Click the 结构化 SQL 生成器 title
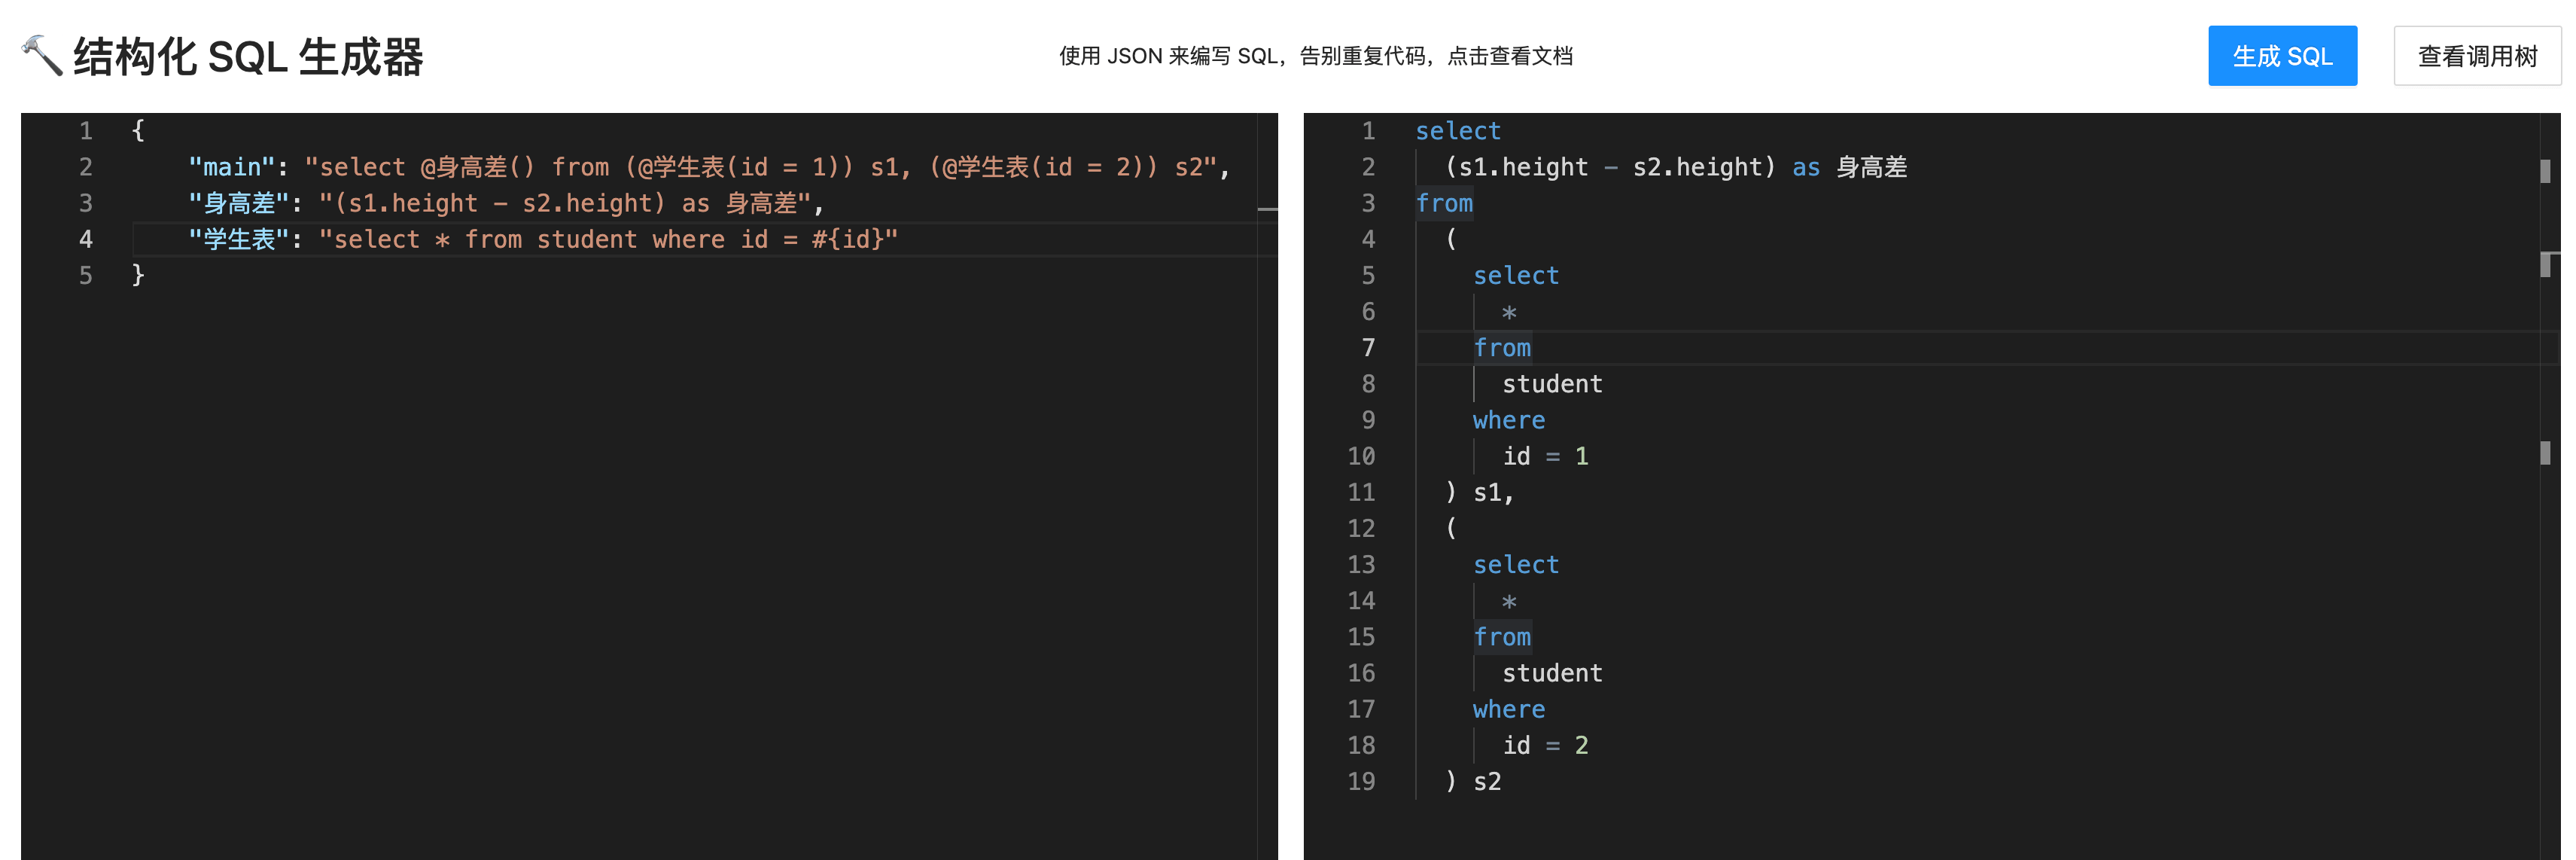 pos(248,57)
